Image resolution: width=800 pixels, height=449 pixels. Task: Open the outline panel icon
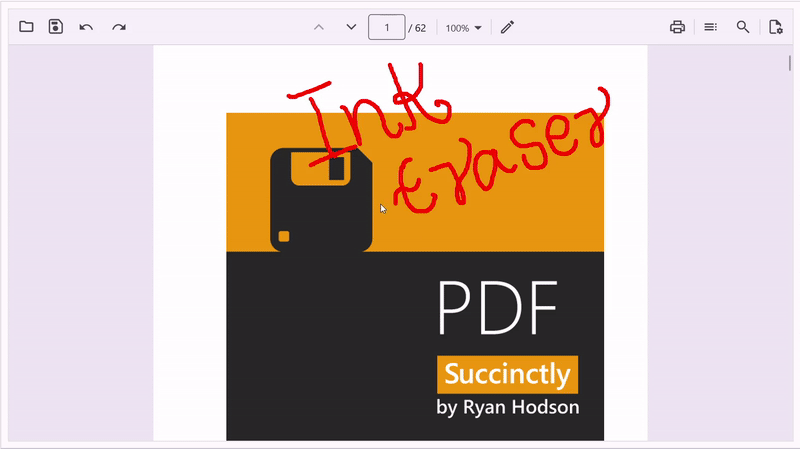(x=710, y=27)
